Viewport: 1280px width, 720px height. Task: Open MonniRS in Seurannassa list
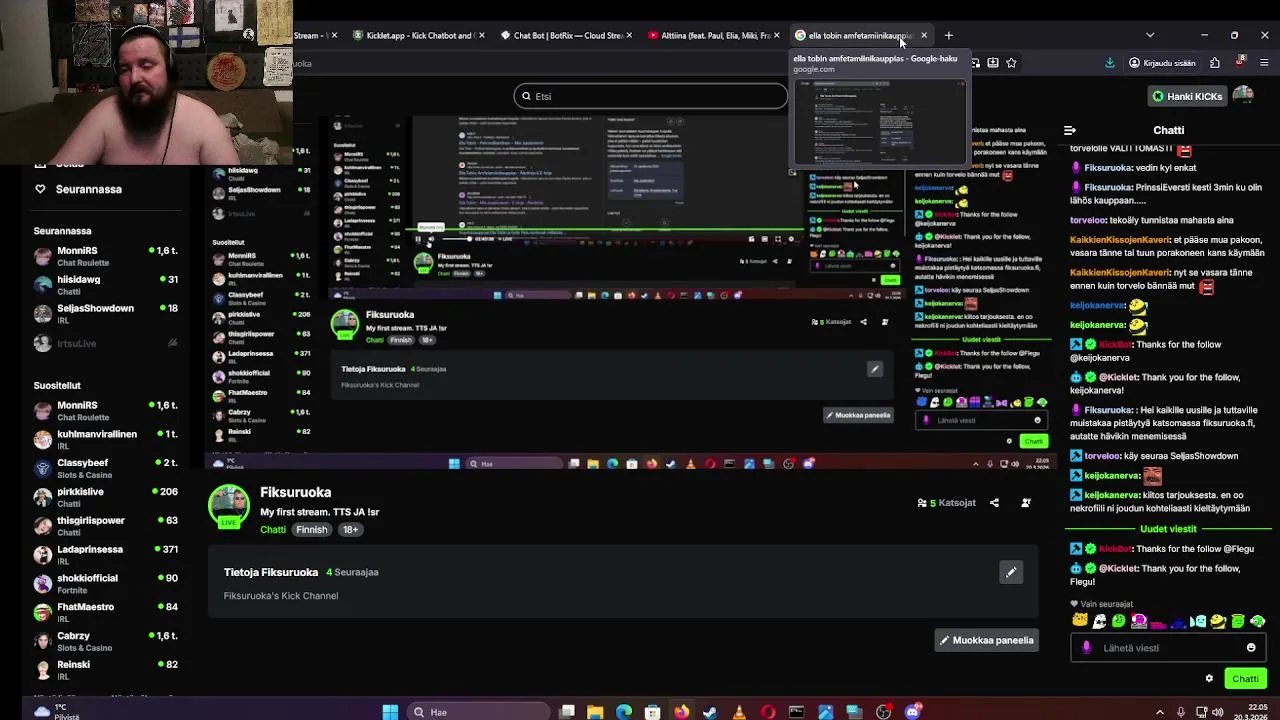tap(105, 256)
